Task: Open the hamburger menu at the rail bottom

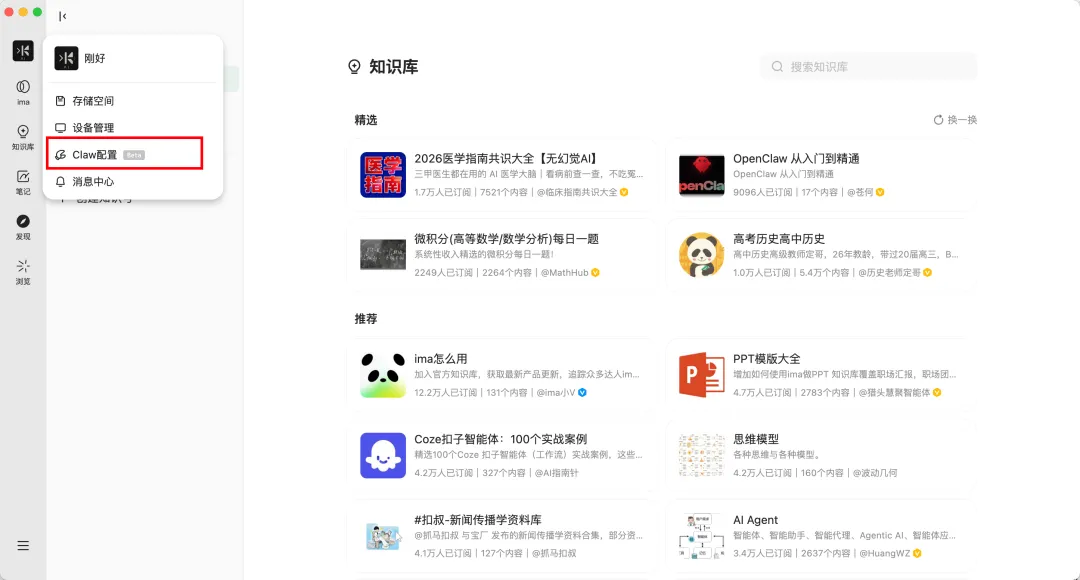Action: coord(23,546)
